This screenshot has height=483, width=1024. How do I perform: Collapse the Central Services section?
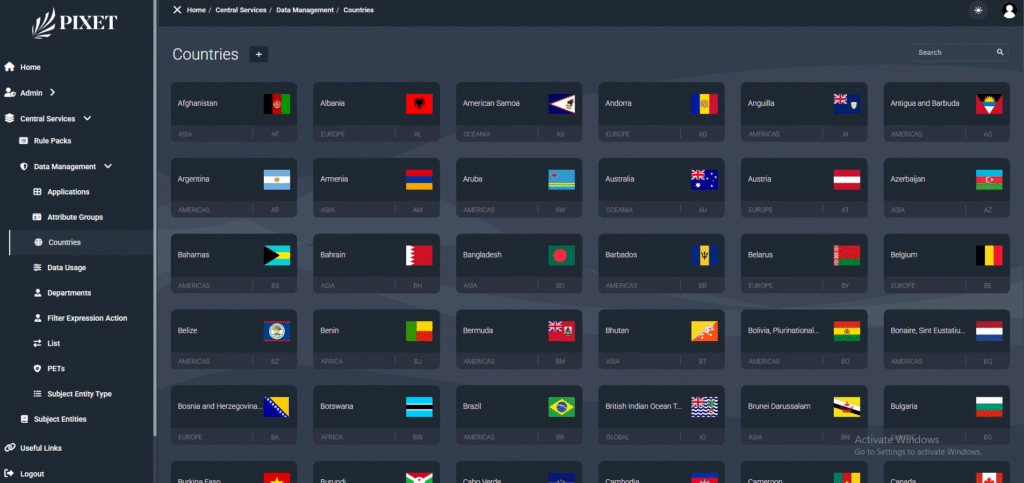click(x=86, y=118)
